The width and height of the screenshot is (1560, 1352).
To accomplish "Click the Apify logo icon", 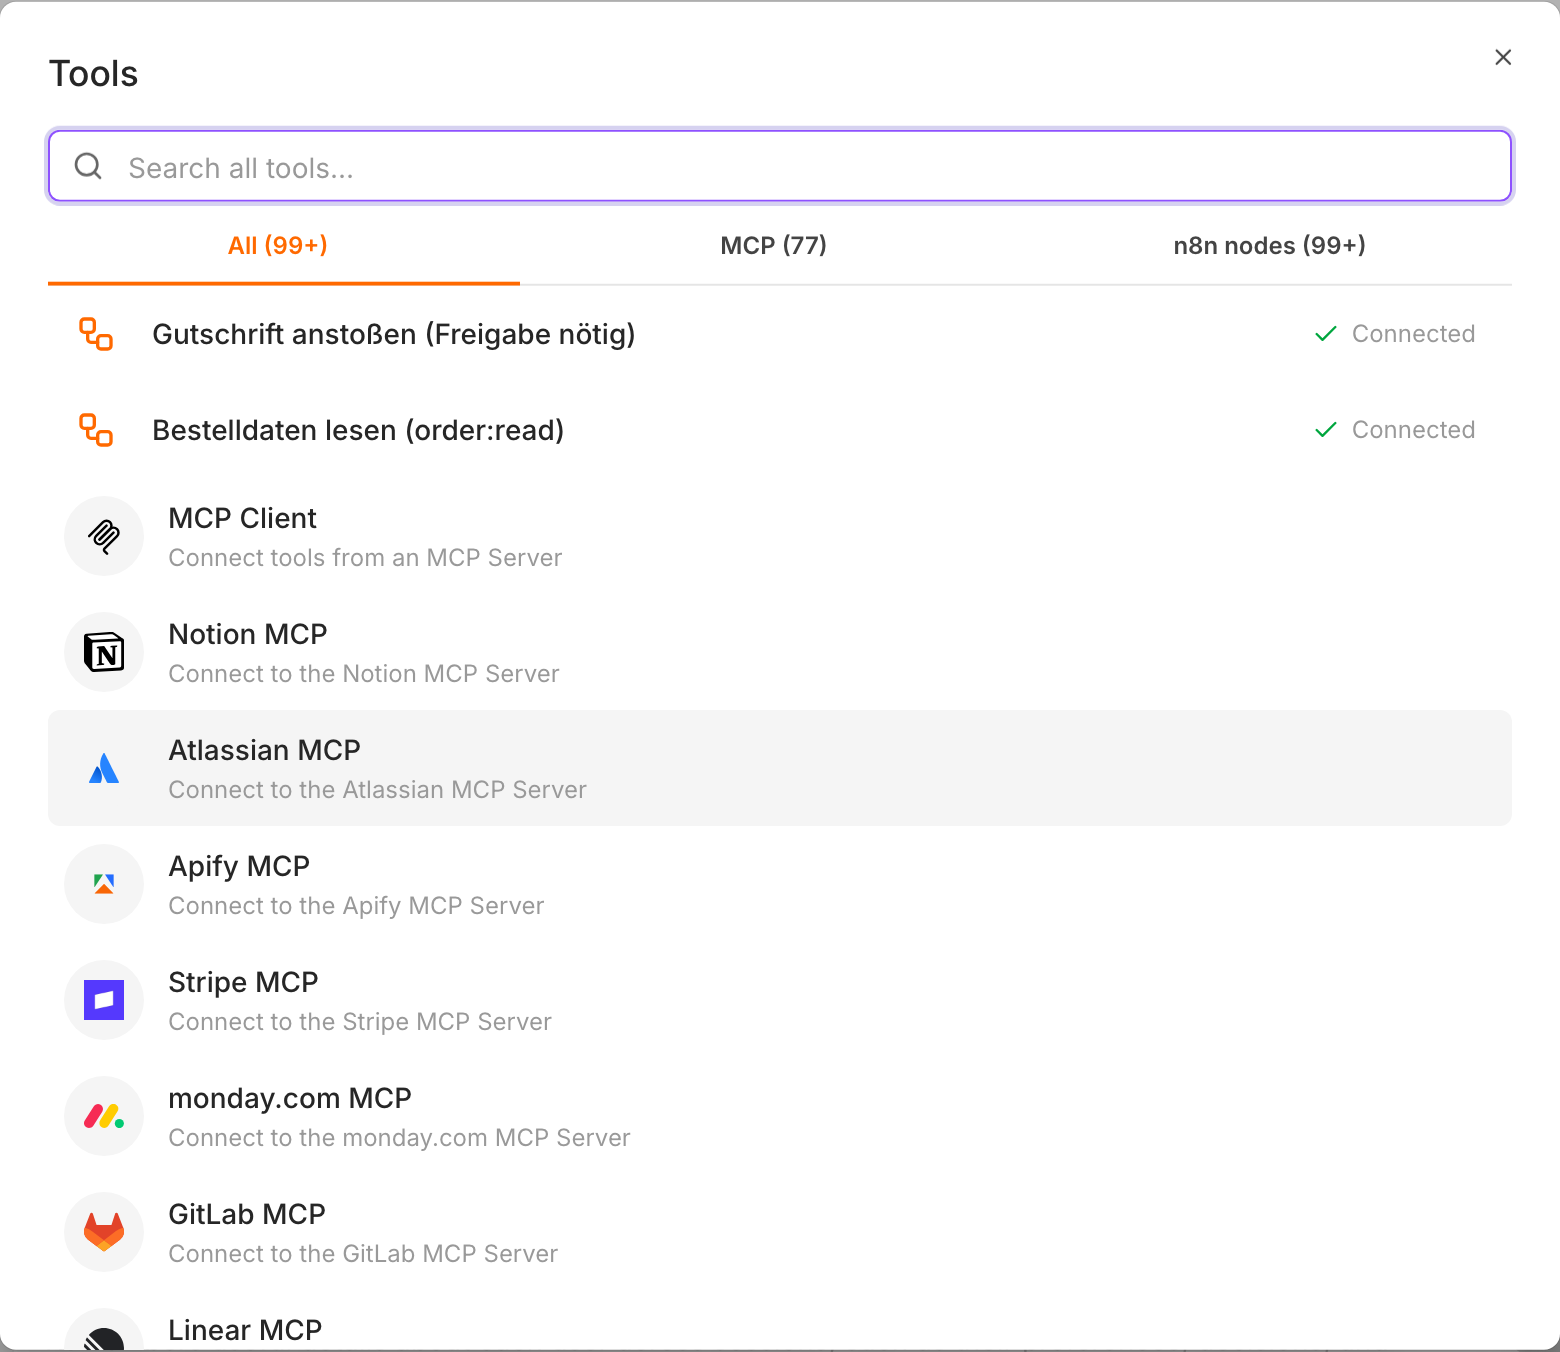I will (104, 884).
